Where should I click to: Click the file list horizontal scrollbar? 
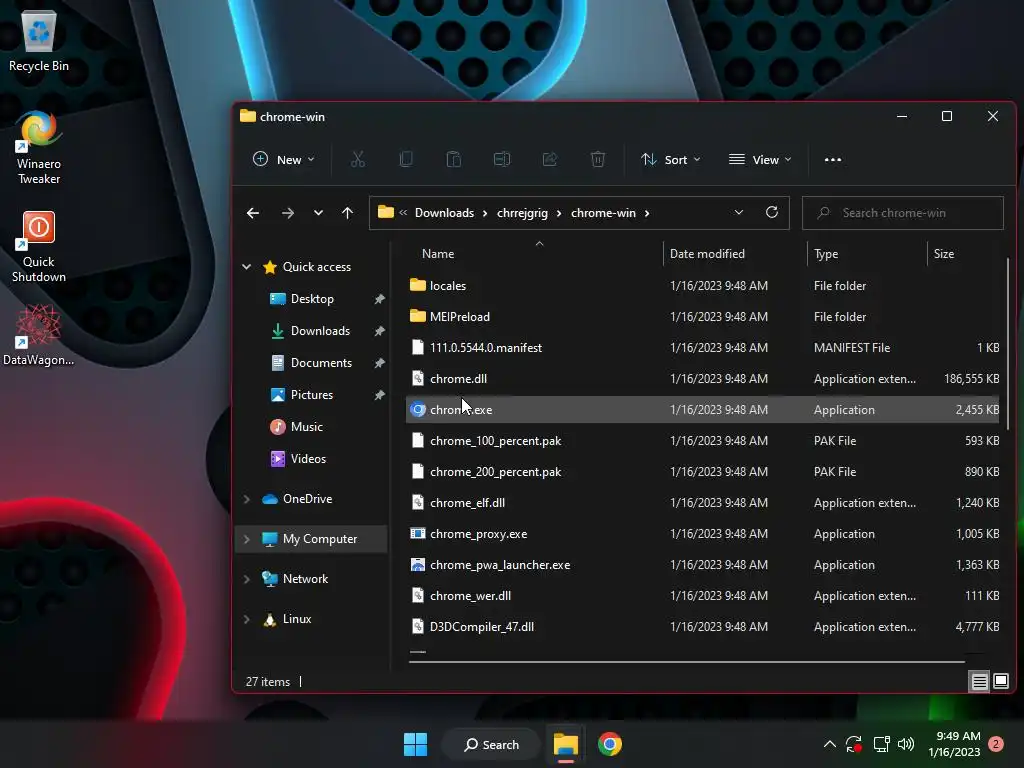click(x=686, y=662)
